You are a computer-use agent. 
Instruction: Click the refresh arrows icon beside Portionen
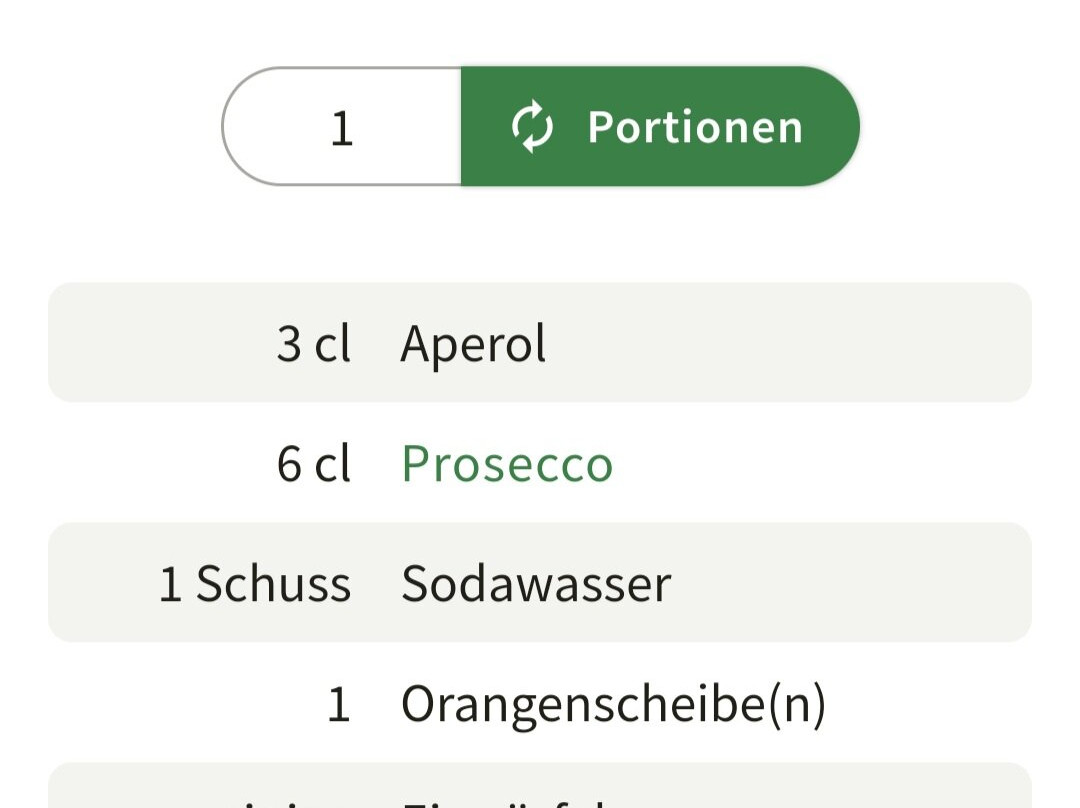coord(532,127)
